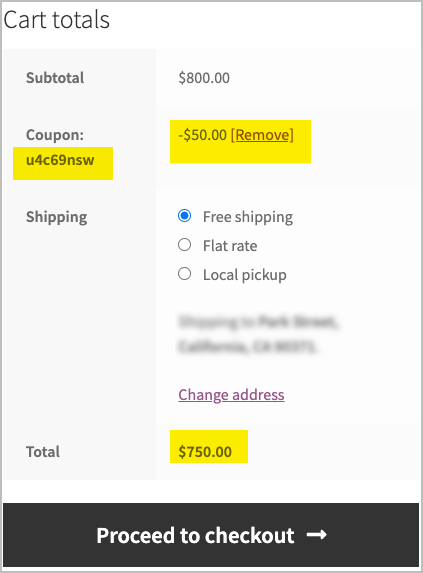Select the Local pickup radio button
Screen dimensions: 423x573
pos(184,273)
